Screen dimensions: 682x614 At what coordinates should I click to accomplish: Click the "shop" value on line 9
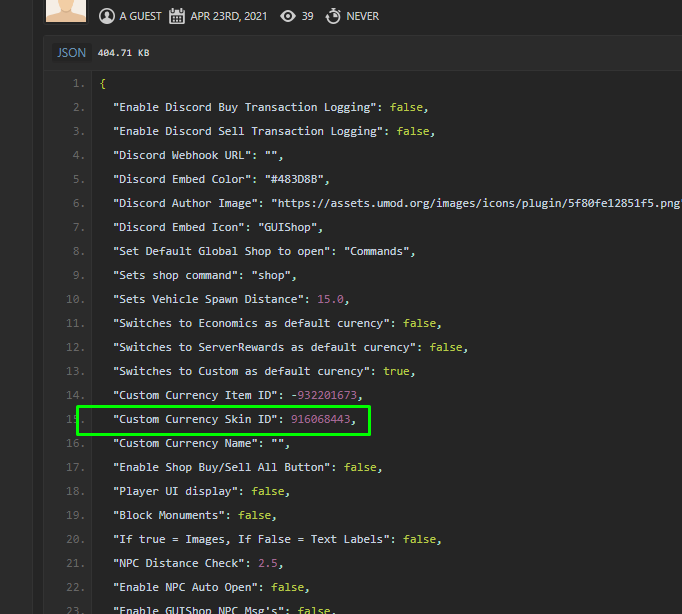coord(271,275)
